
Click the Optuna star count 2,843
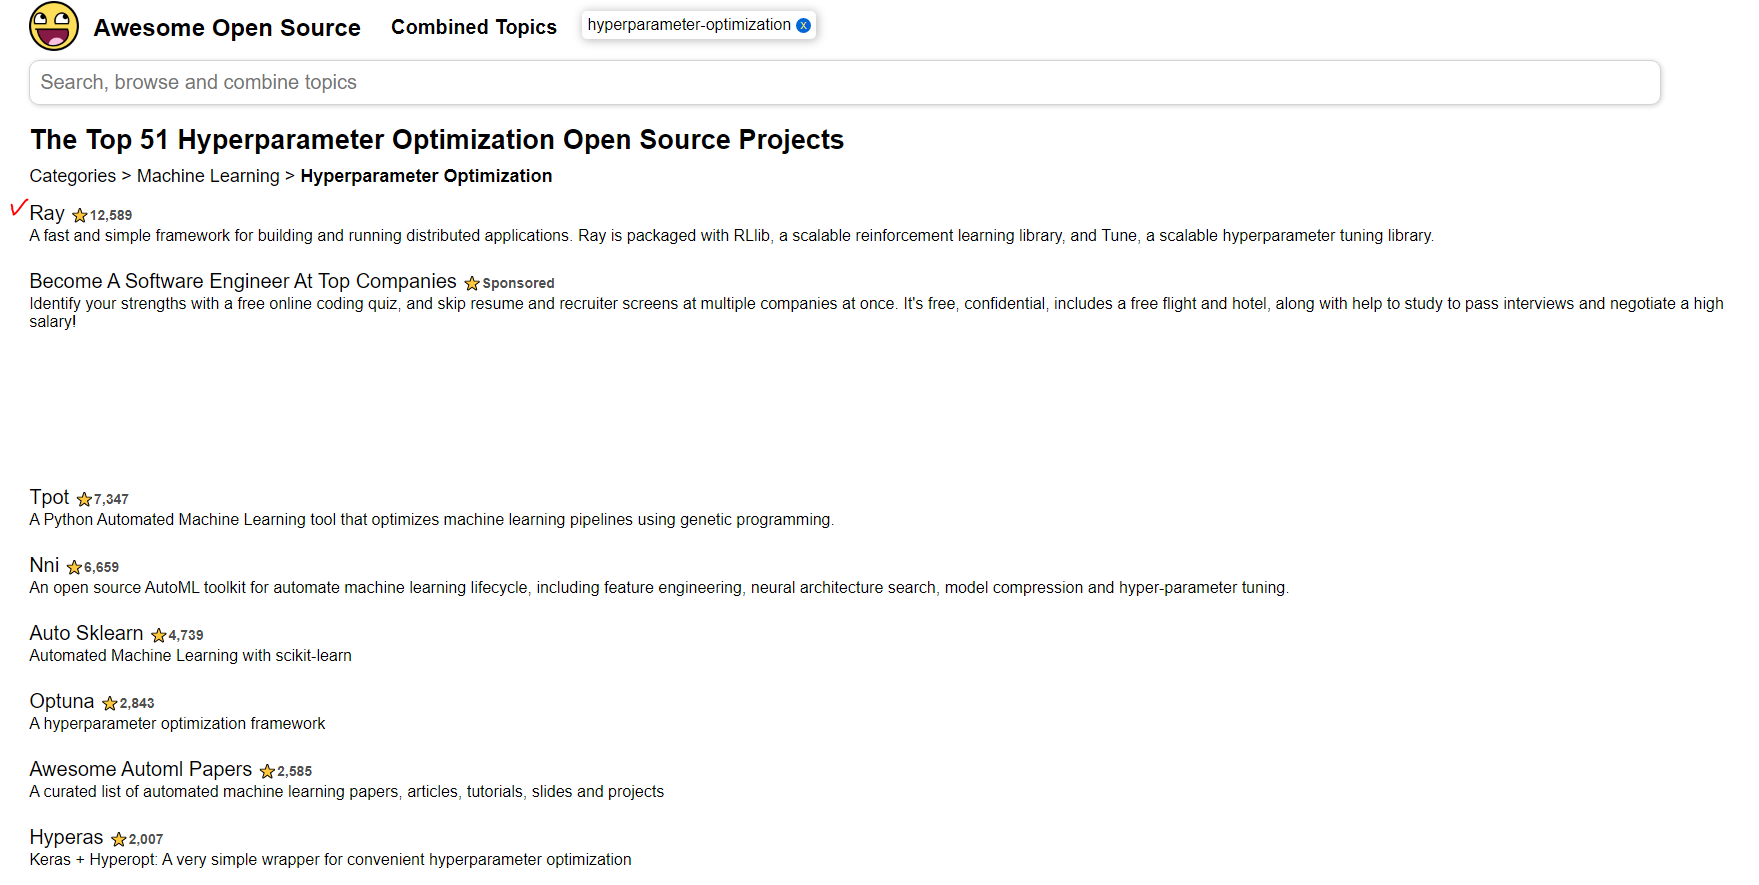pyautogui.click(x=137, y=703)
